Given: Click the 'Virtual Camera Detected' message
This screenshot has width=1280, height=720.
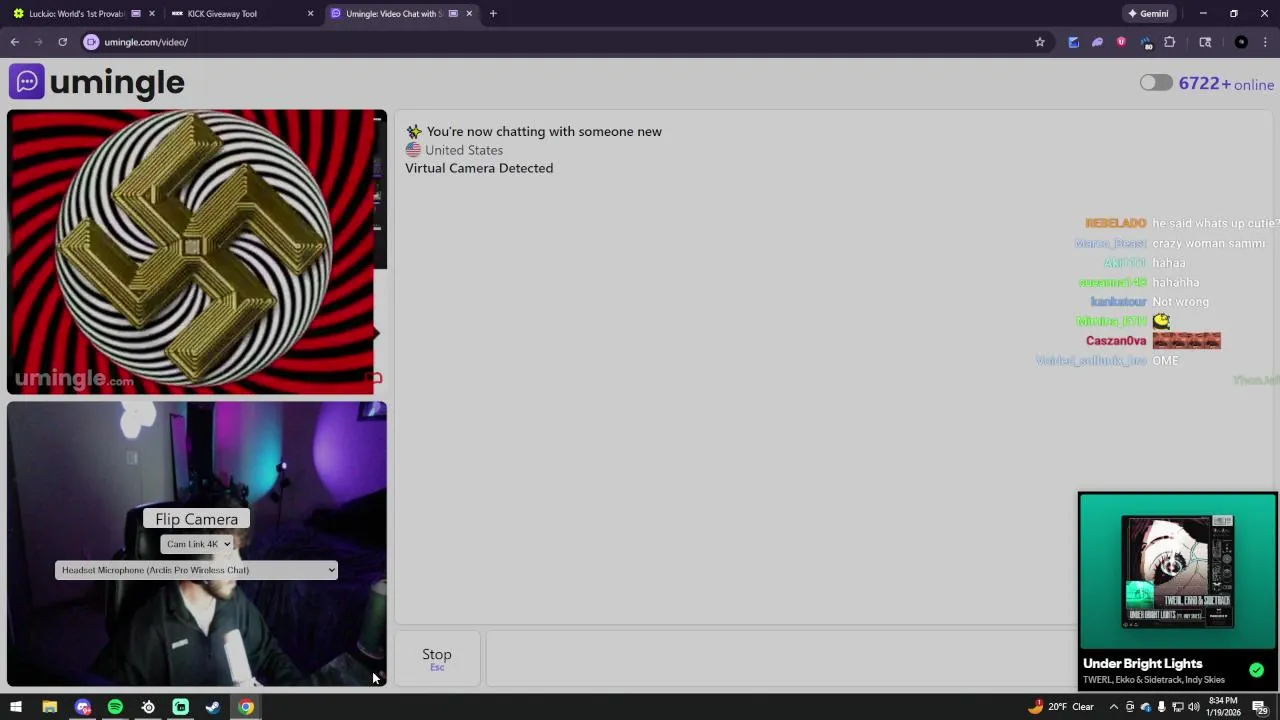Looking at the screenshot, I should click(479, 168).
